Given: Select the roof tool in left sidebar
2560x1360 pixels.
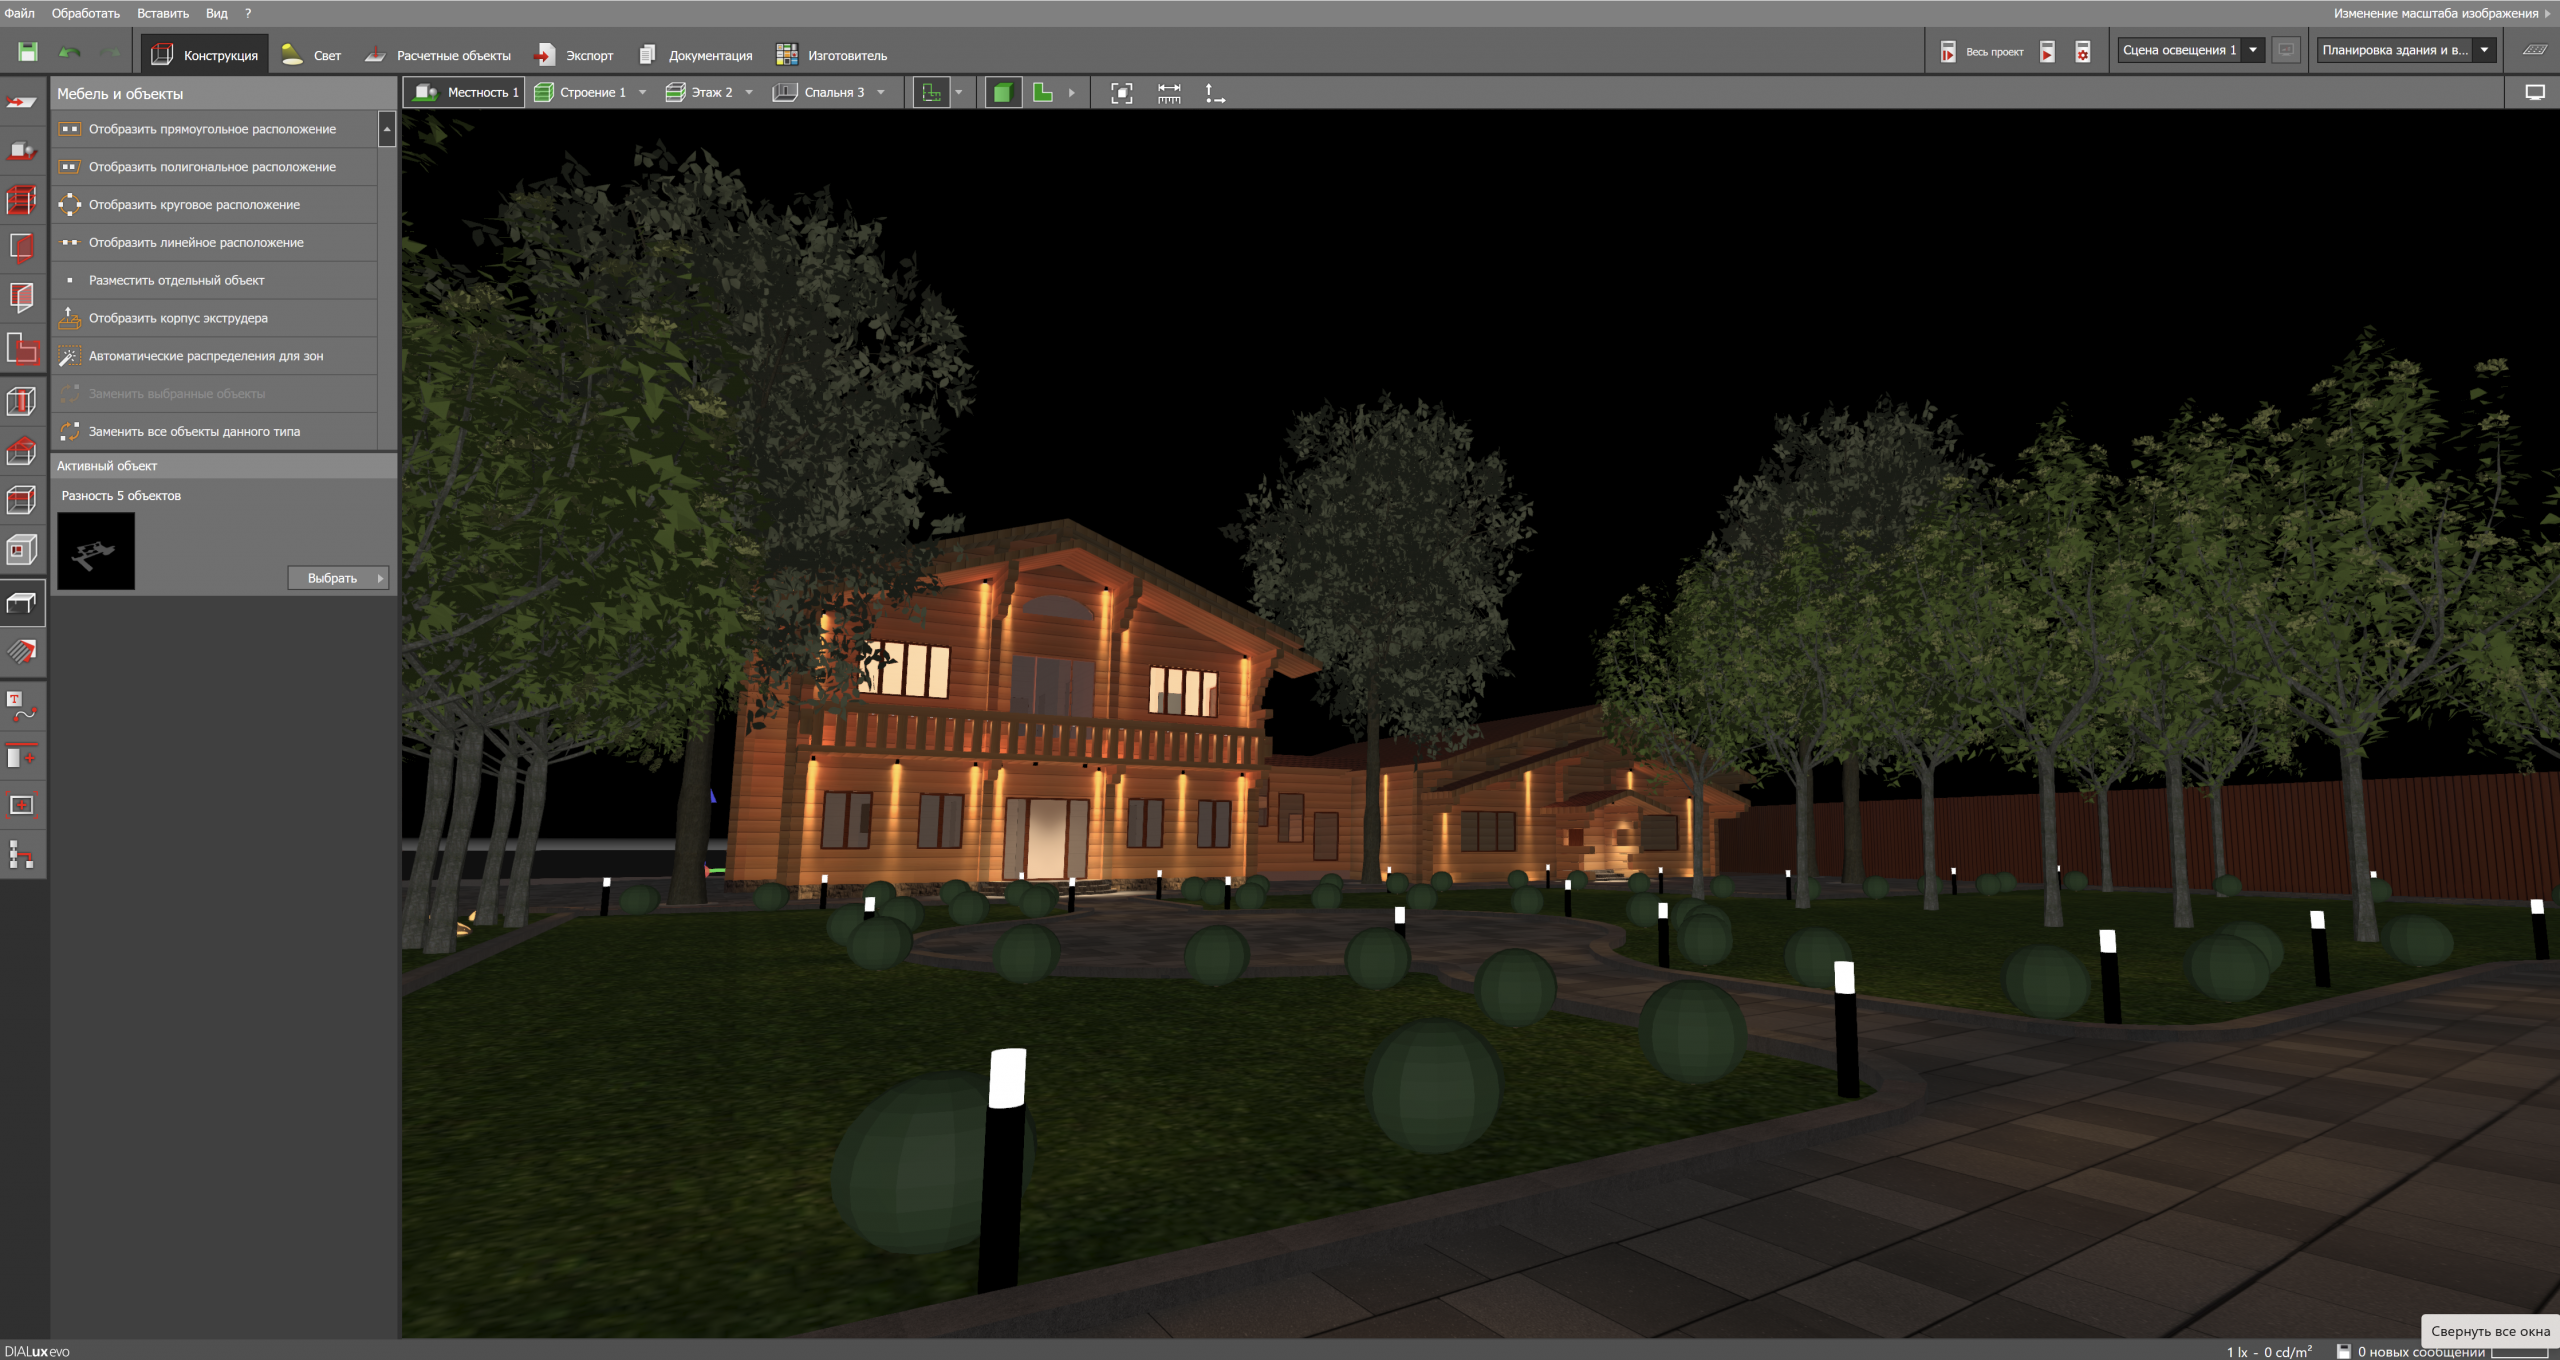Looking at the screenshot, I should 22,452.
